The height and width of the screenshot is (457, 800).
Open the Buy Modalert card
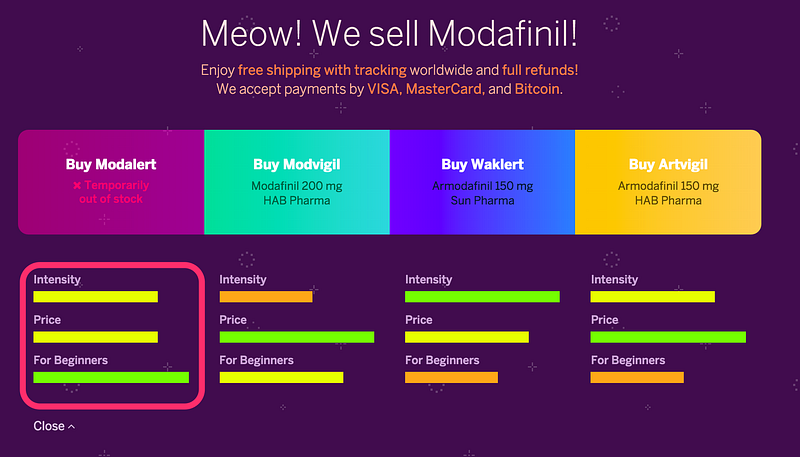click(111, 182)
